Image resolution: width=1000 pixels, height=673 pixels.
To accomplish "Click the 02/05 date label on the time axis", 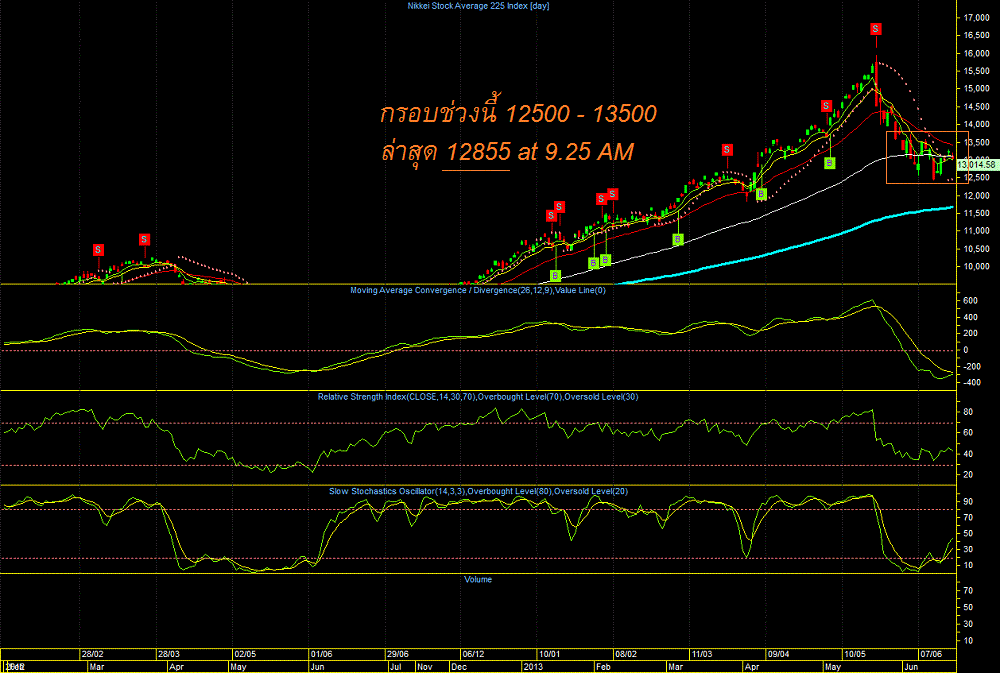I will (245, 654).
